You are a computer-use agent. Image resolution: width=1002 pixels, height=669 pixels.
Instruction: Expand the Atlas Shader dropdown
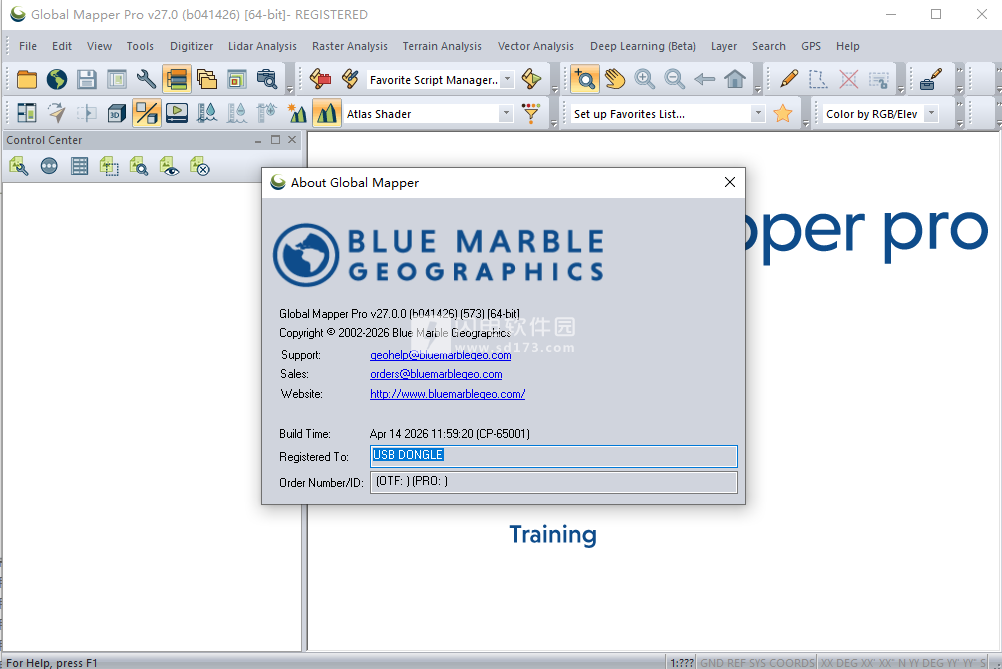click(506, 114)
